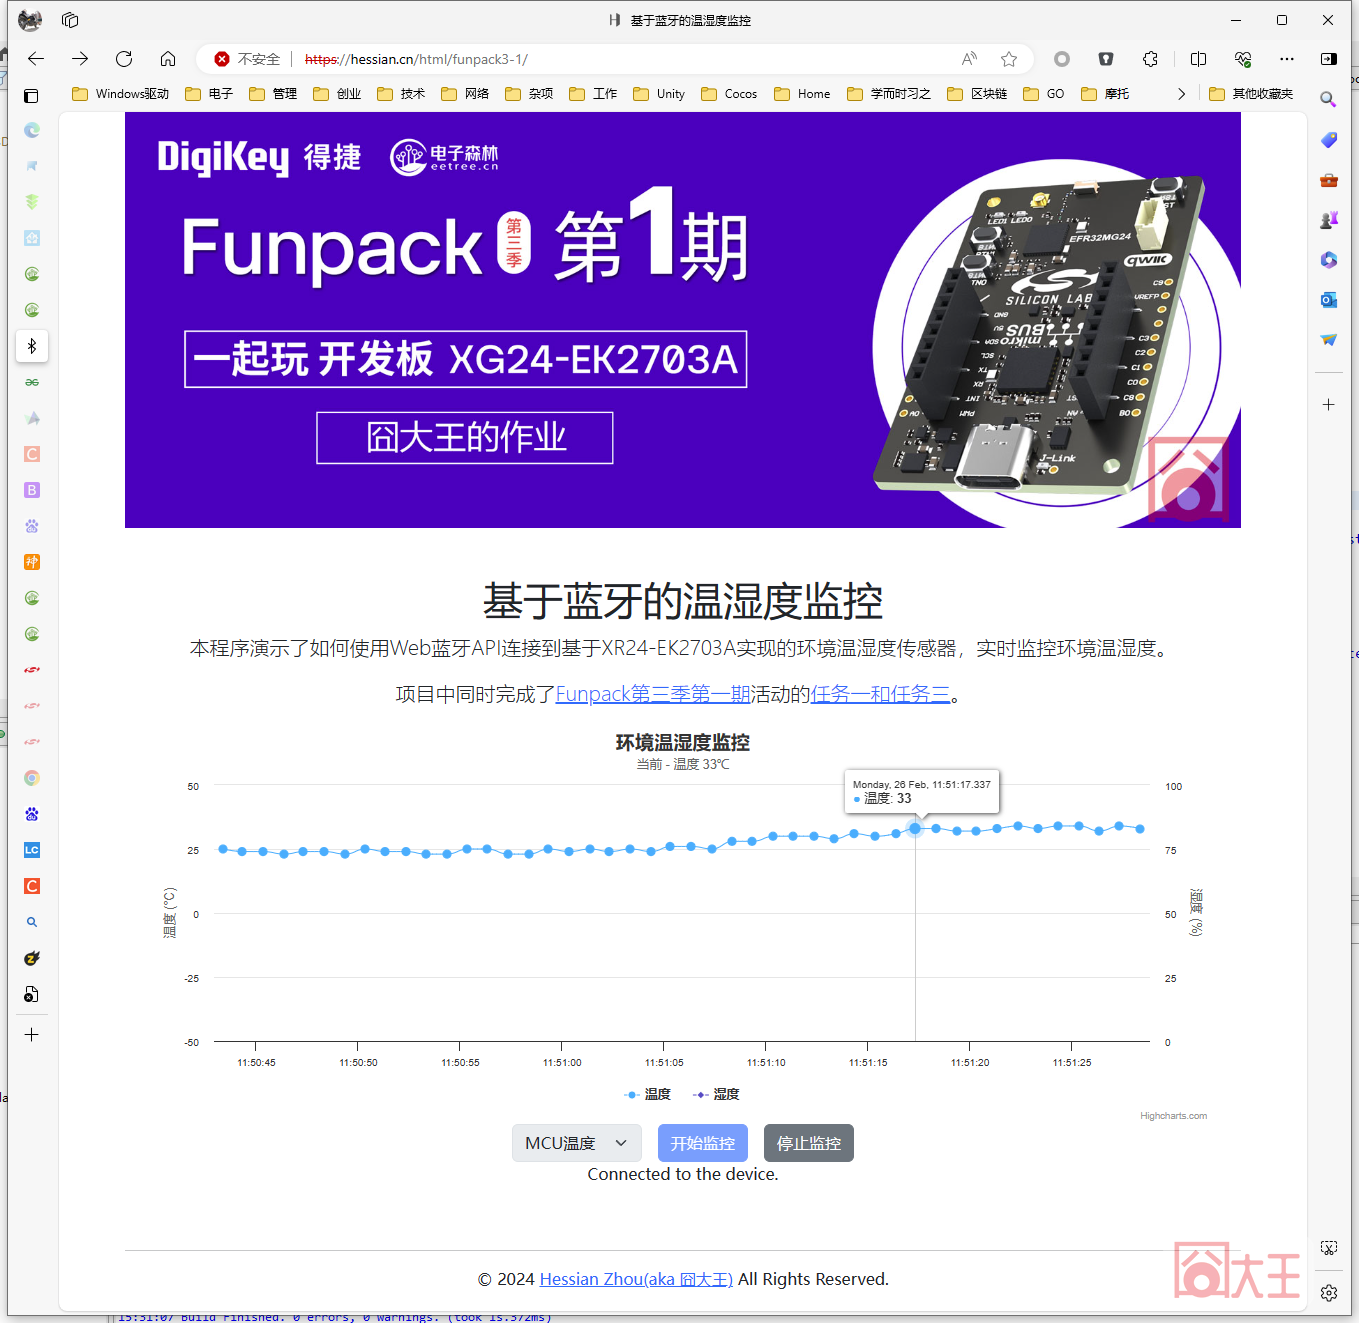Click the screenshot tool icon above sidebar gear
The width and height of the screenshot is (1359, 1323).
point(1329,1248)
